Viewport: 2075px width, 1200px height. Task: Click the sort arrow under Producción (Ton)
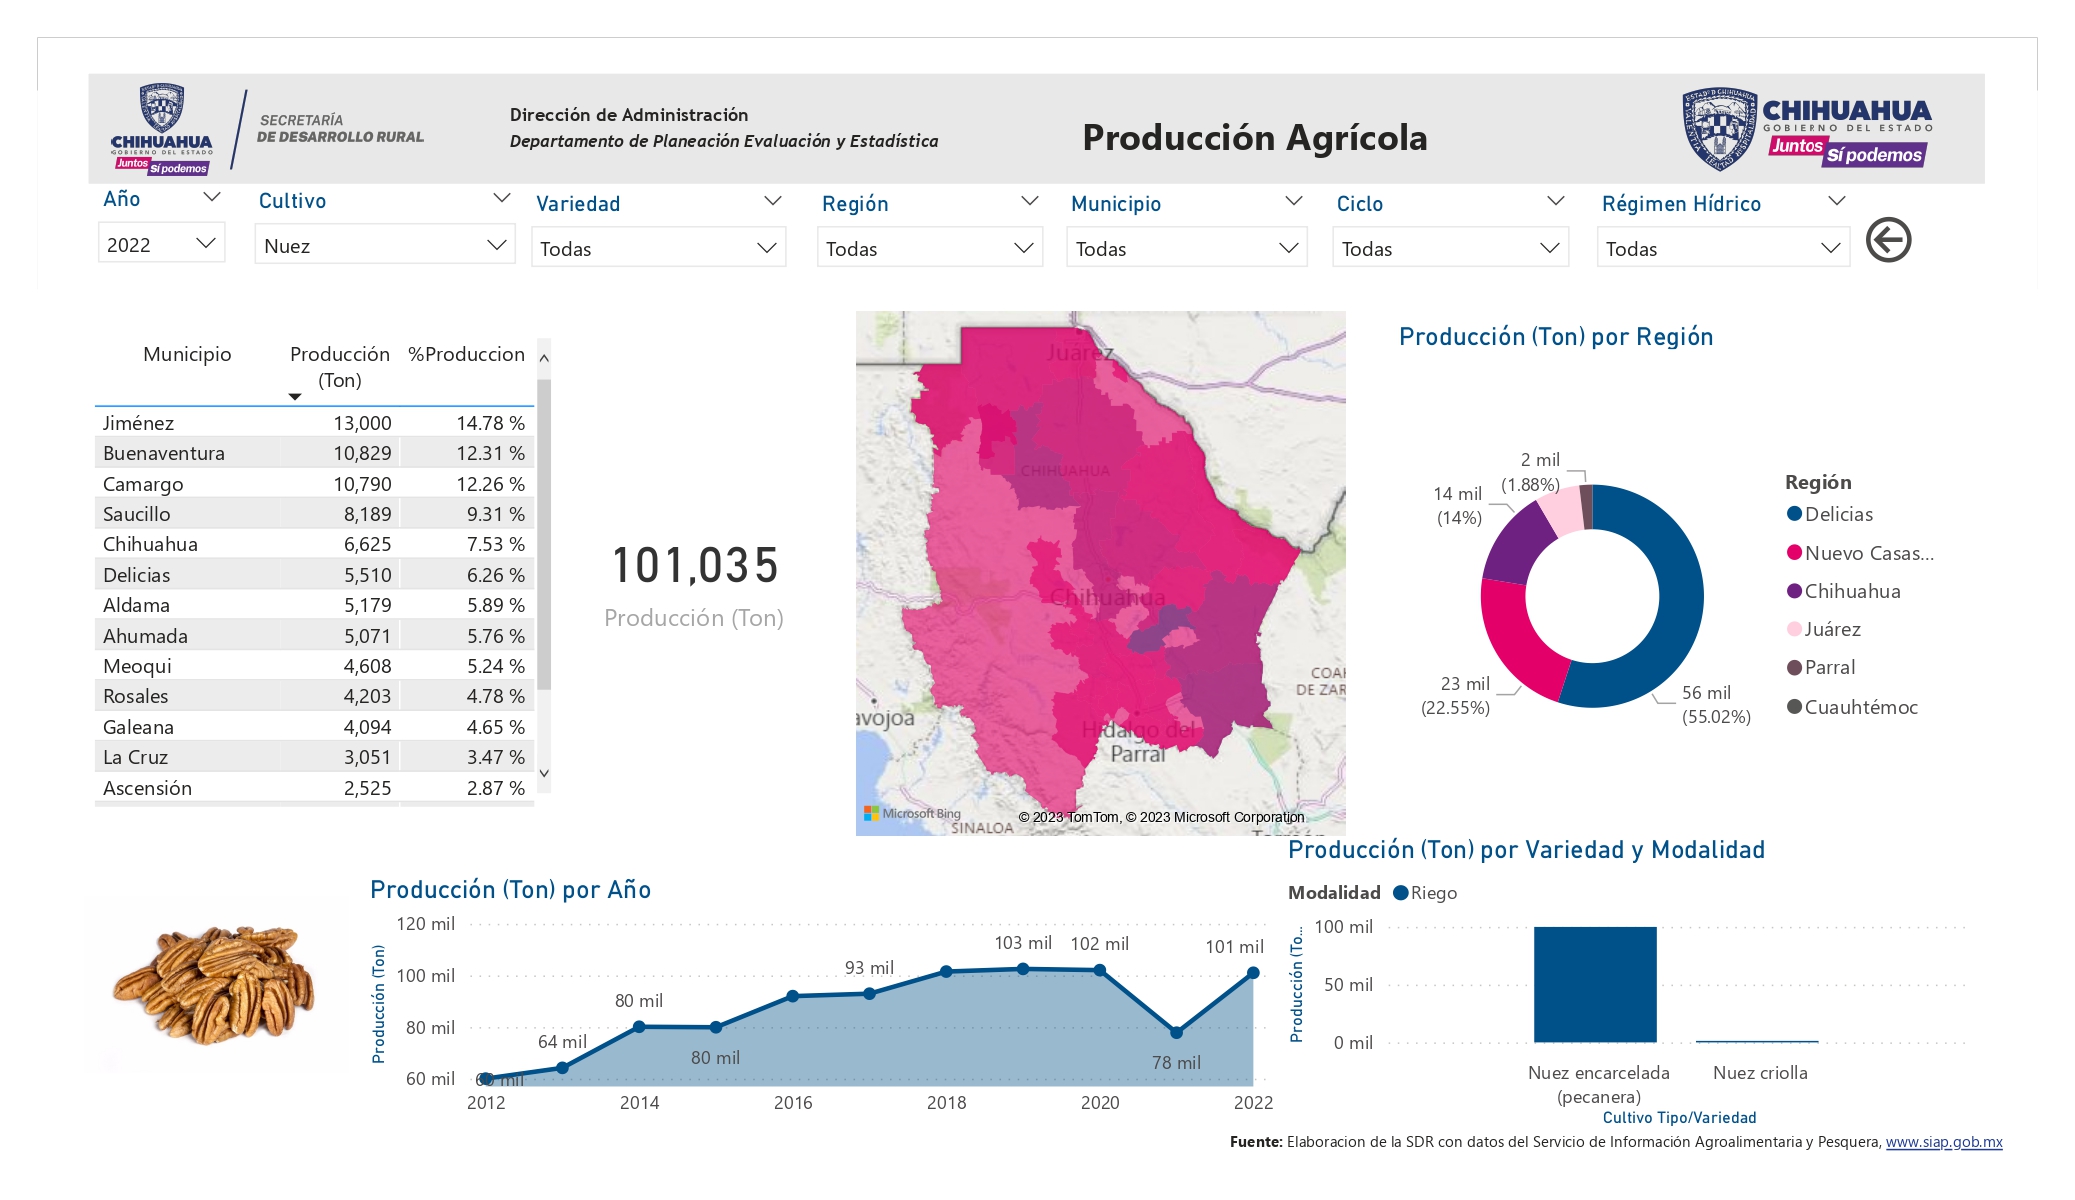(295, 397)
